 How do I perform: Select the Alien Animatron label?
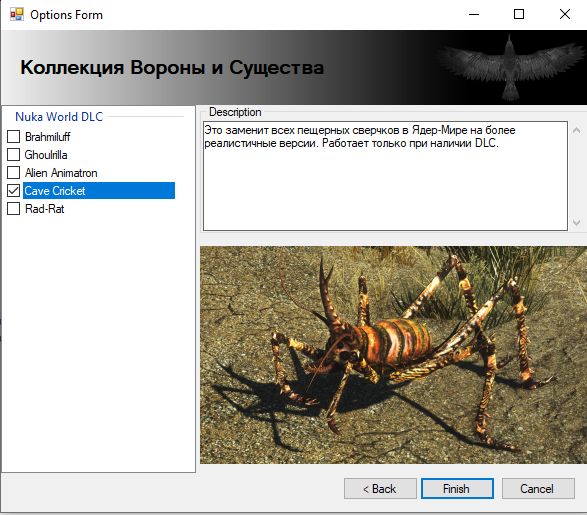tap(61, 173)
